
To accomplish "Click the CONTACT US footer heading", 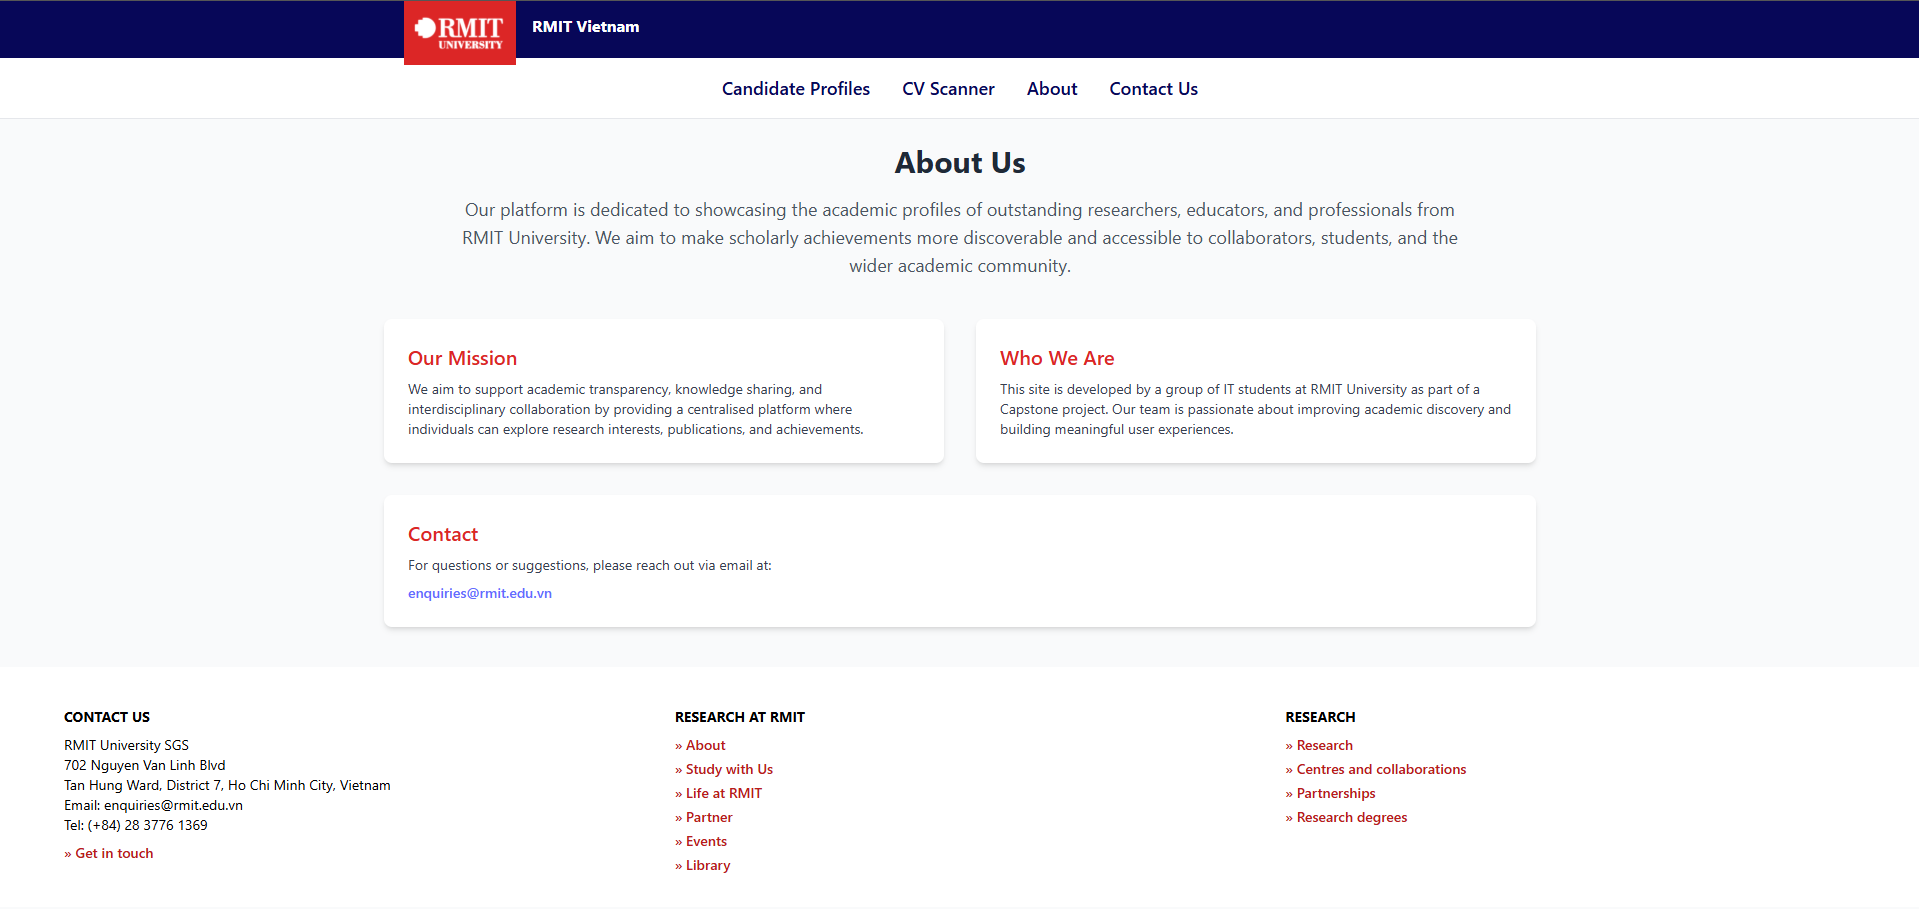I will point(107,717).
